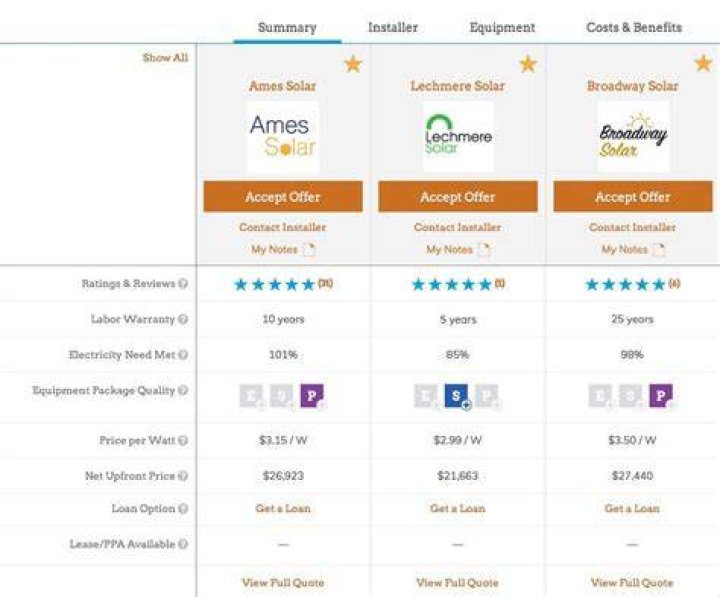Viewport: 720px width, 597px height.
Task: Switch to the Summary tab
Action: coord(287,28)
